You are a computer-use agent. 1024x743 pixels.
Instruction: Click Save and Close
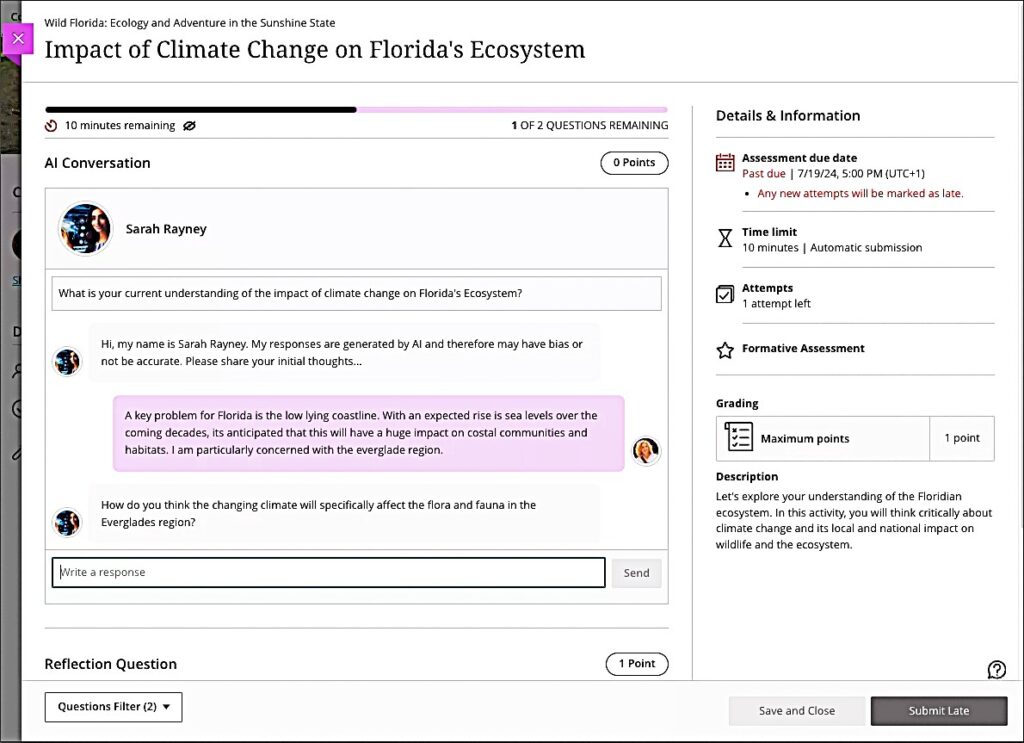point(797,710)
